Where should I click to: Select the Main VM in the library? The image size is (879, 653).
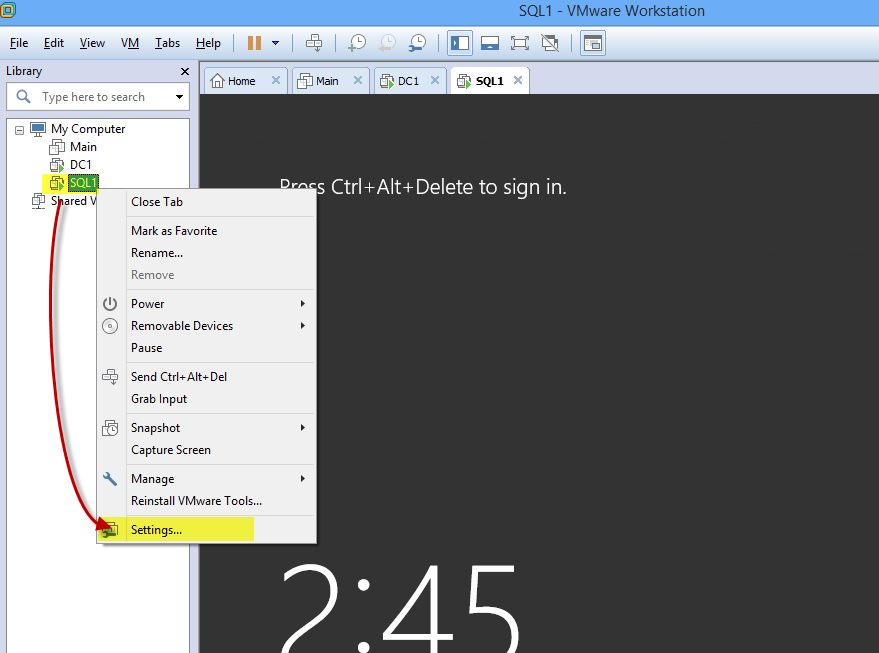(x=83, y=147)
